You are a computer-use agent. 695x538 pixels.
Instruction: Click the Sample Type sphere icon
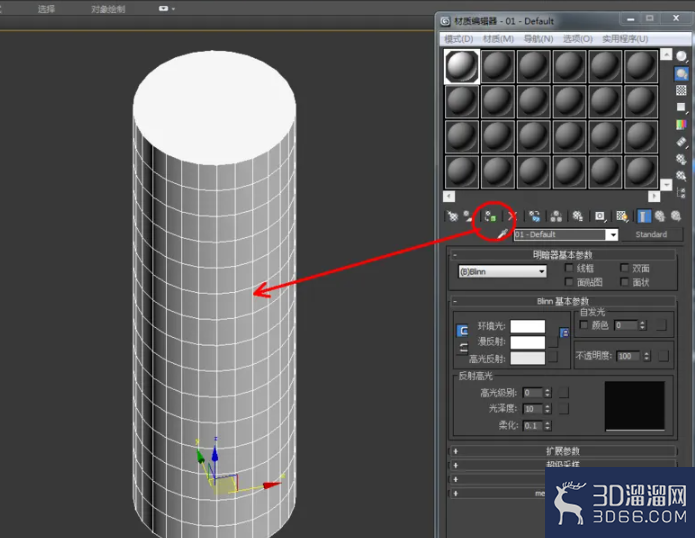tap(682, 56)
